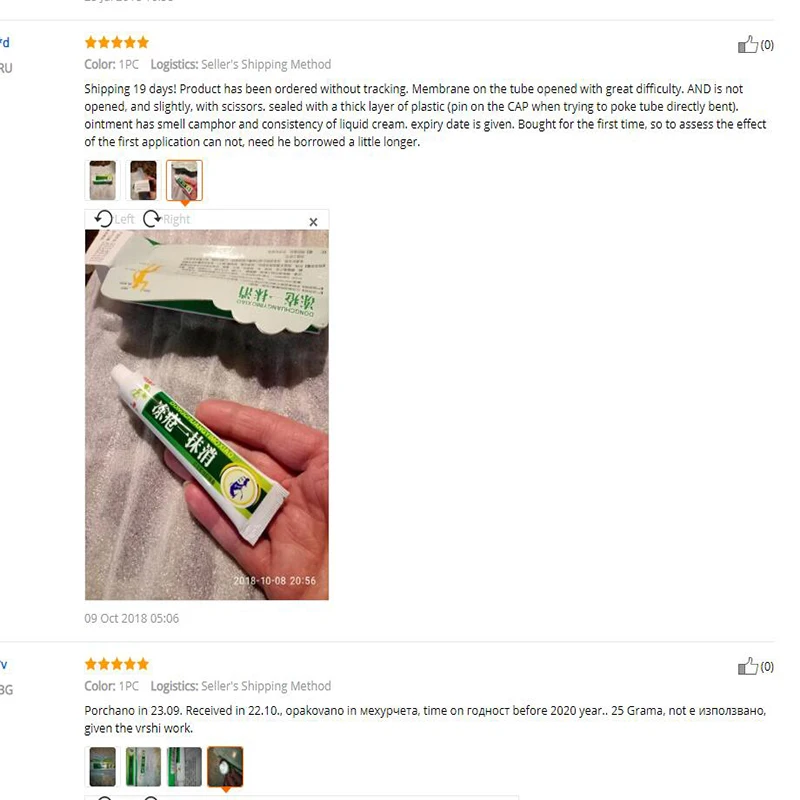The height and width of the screenshot is (800, 800).
Task: Like the second review with thumbs-up icon
Action: point(747,666)
